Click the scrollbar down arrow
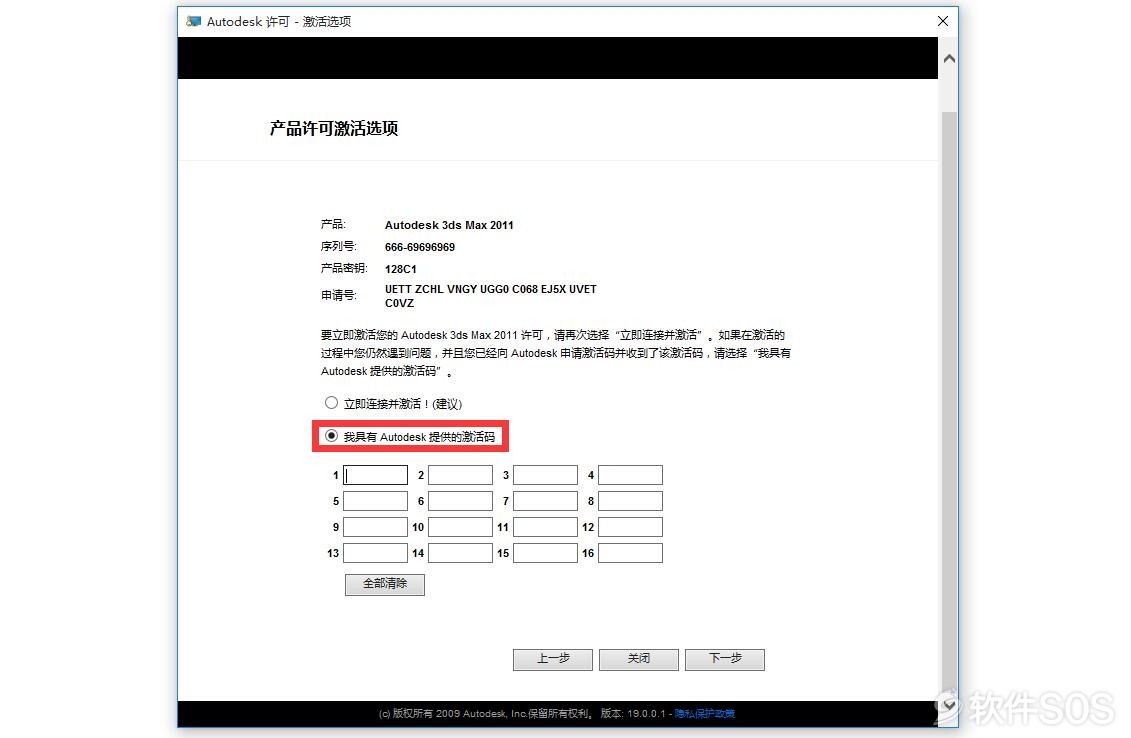 click(949, 704)
